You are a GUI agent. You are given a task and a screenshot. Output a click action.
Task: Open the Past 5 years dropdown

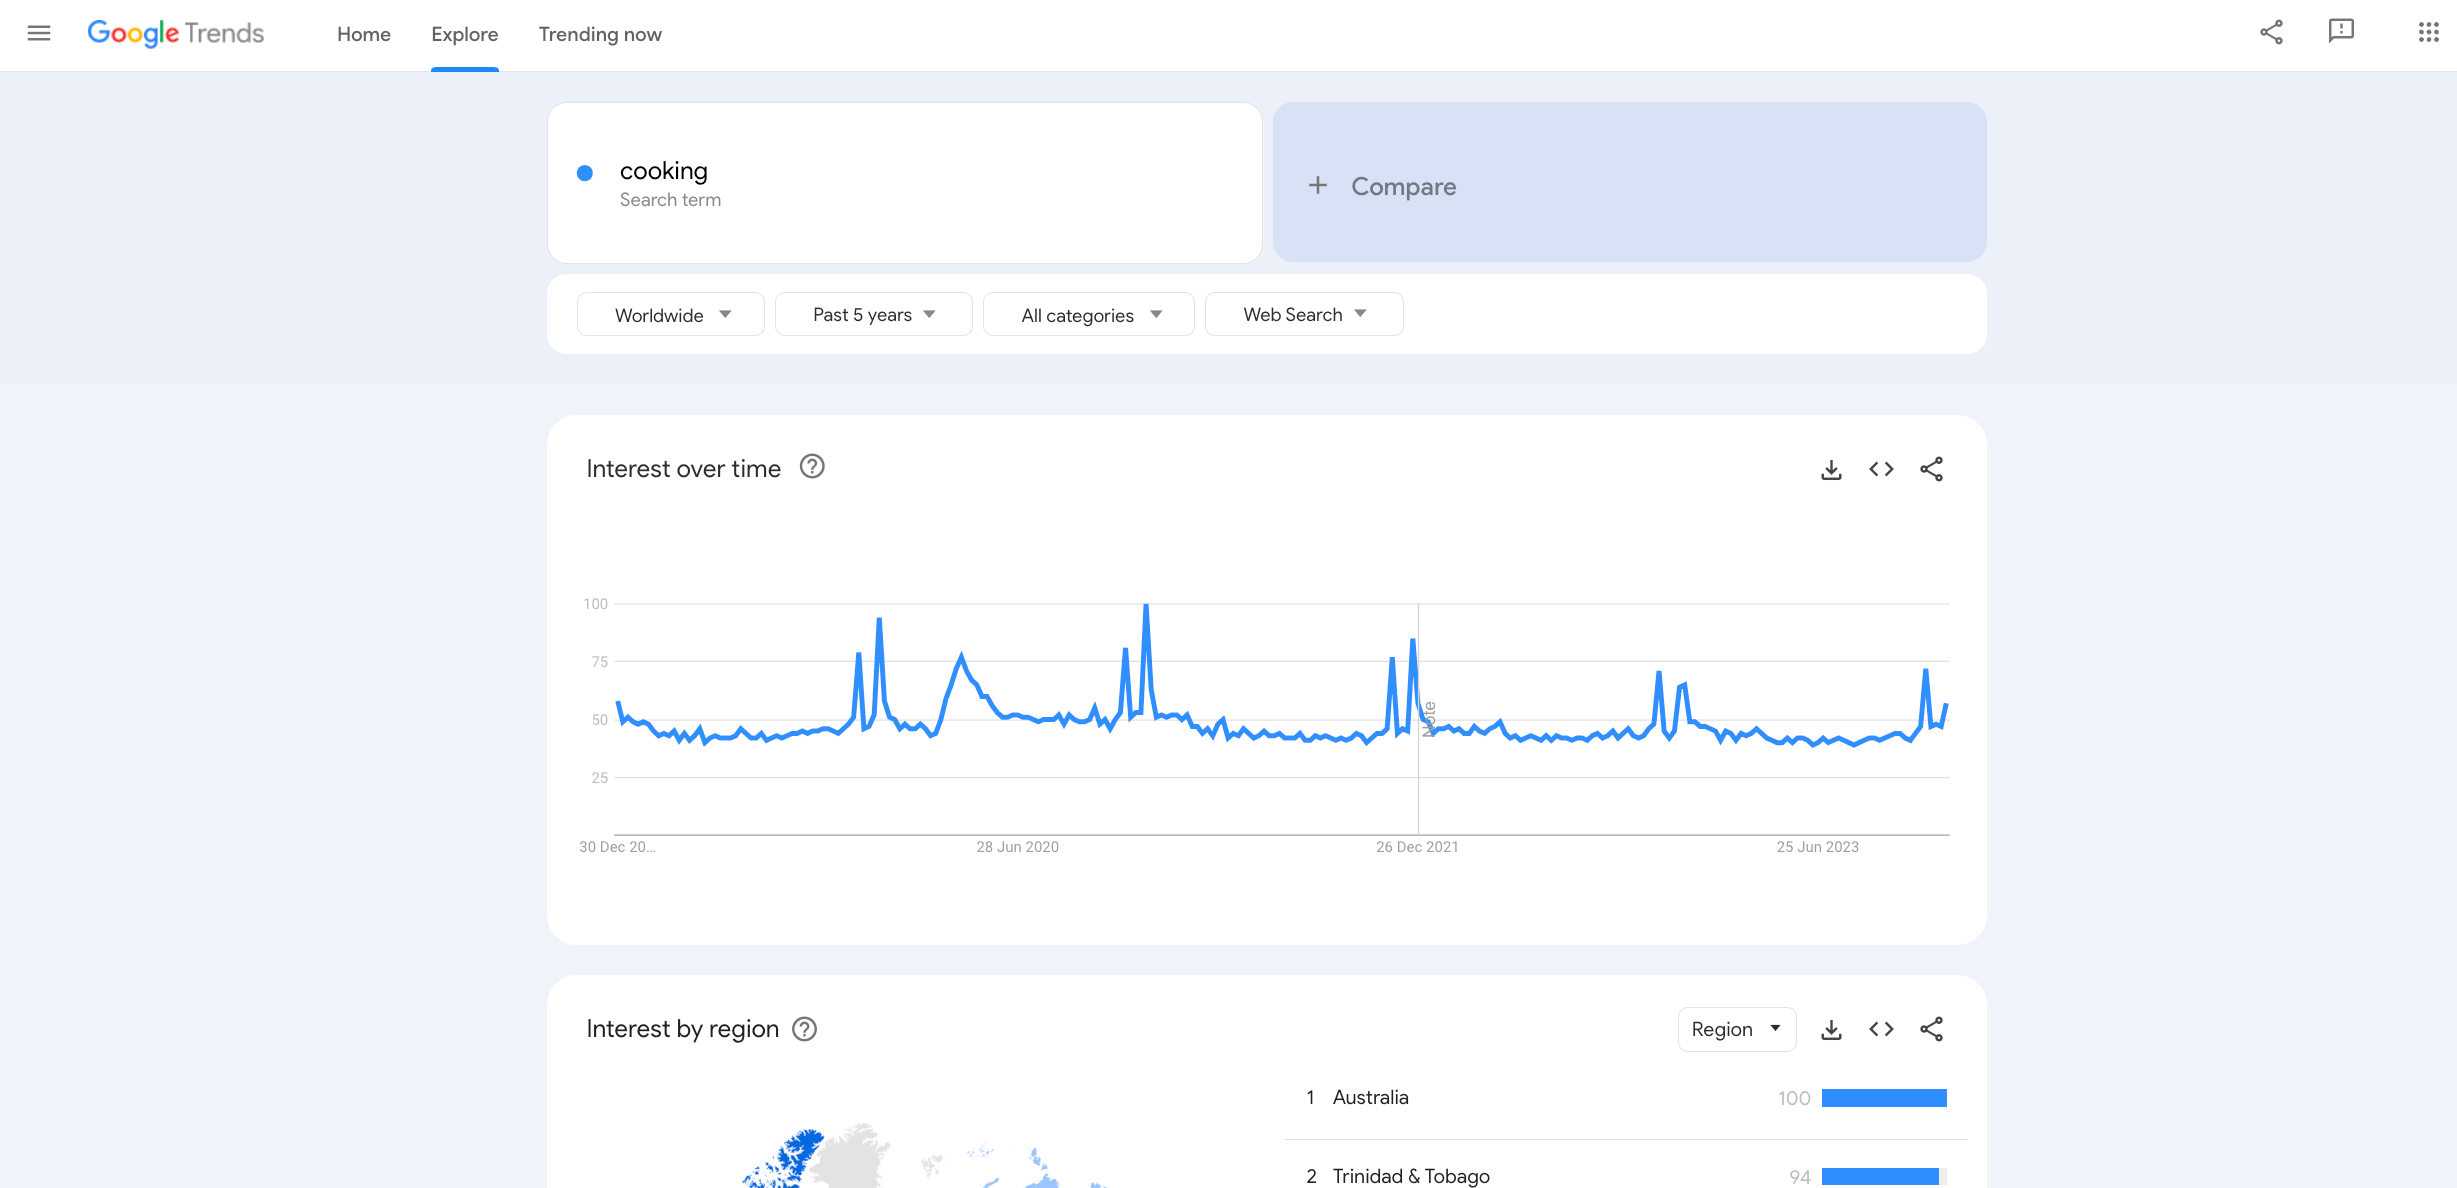[873, 315]
